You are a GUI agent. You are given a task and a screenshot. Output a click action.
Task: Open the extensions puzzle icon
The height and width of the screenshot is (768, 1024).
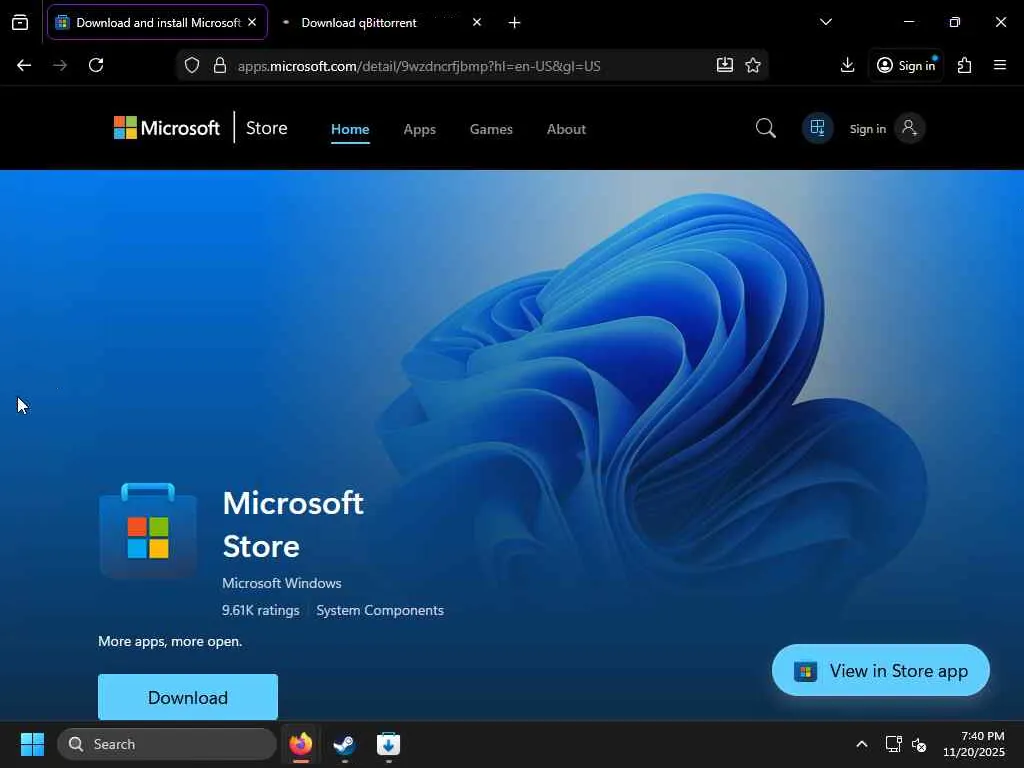(965, 65)
